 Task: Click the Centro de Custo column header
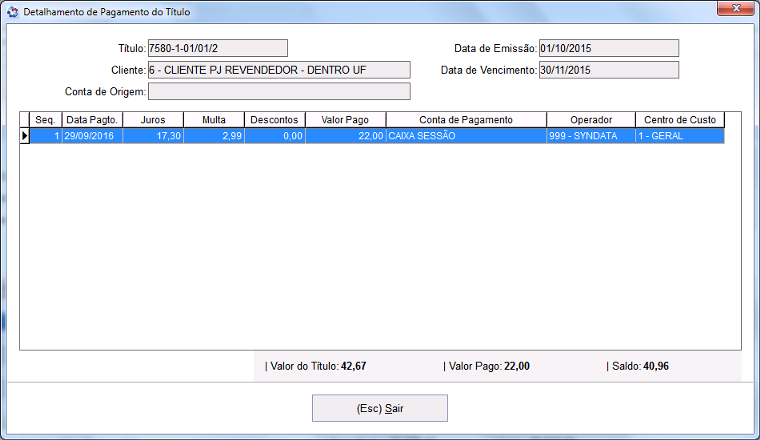pos(679,120)
